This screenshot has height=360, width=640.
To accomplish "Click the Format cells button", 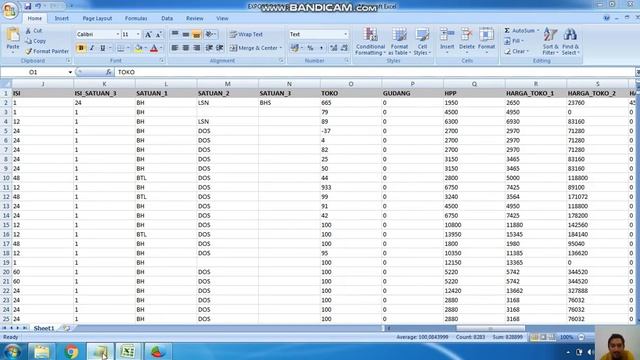I will (486, 41).
